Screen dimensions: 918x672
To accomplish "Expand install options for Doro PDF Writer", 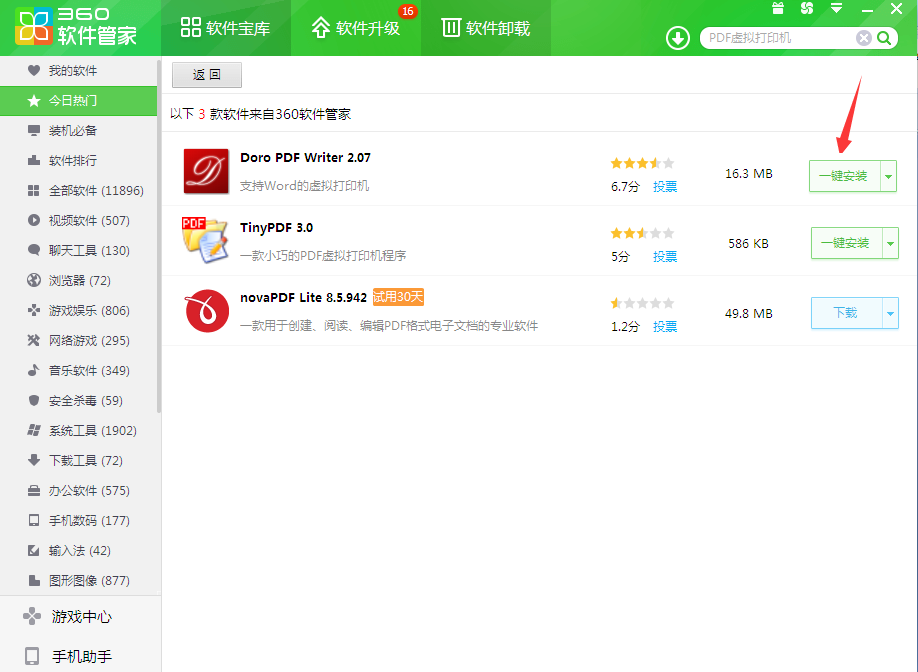I will [x=889, y=176].
